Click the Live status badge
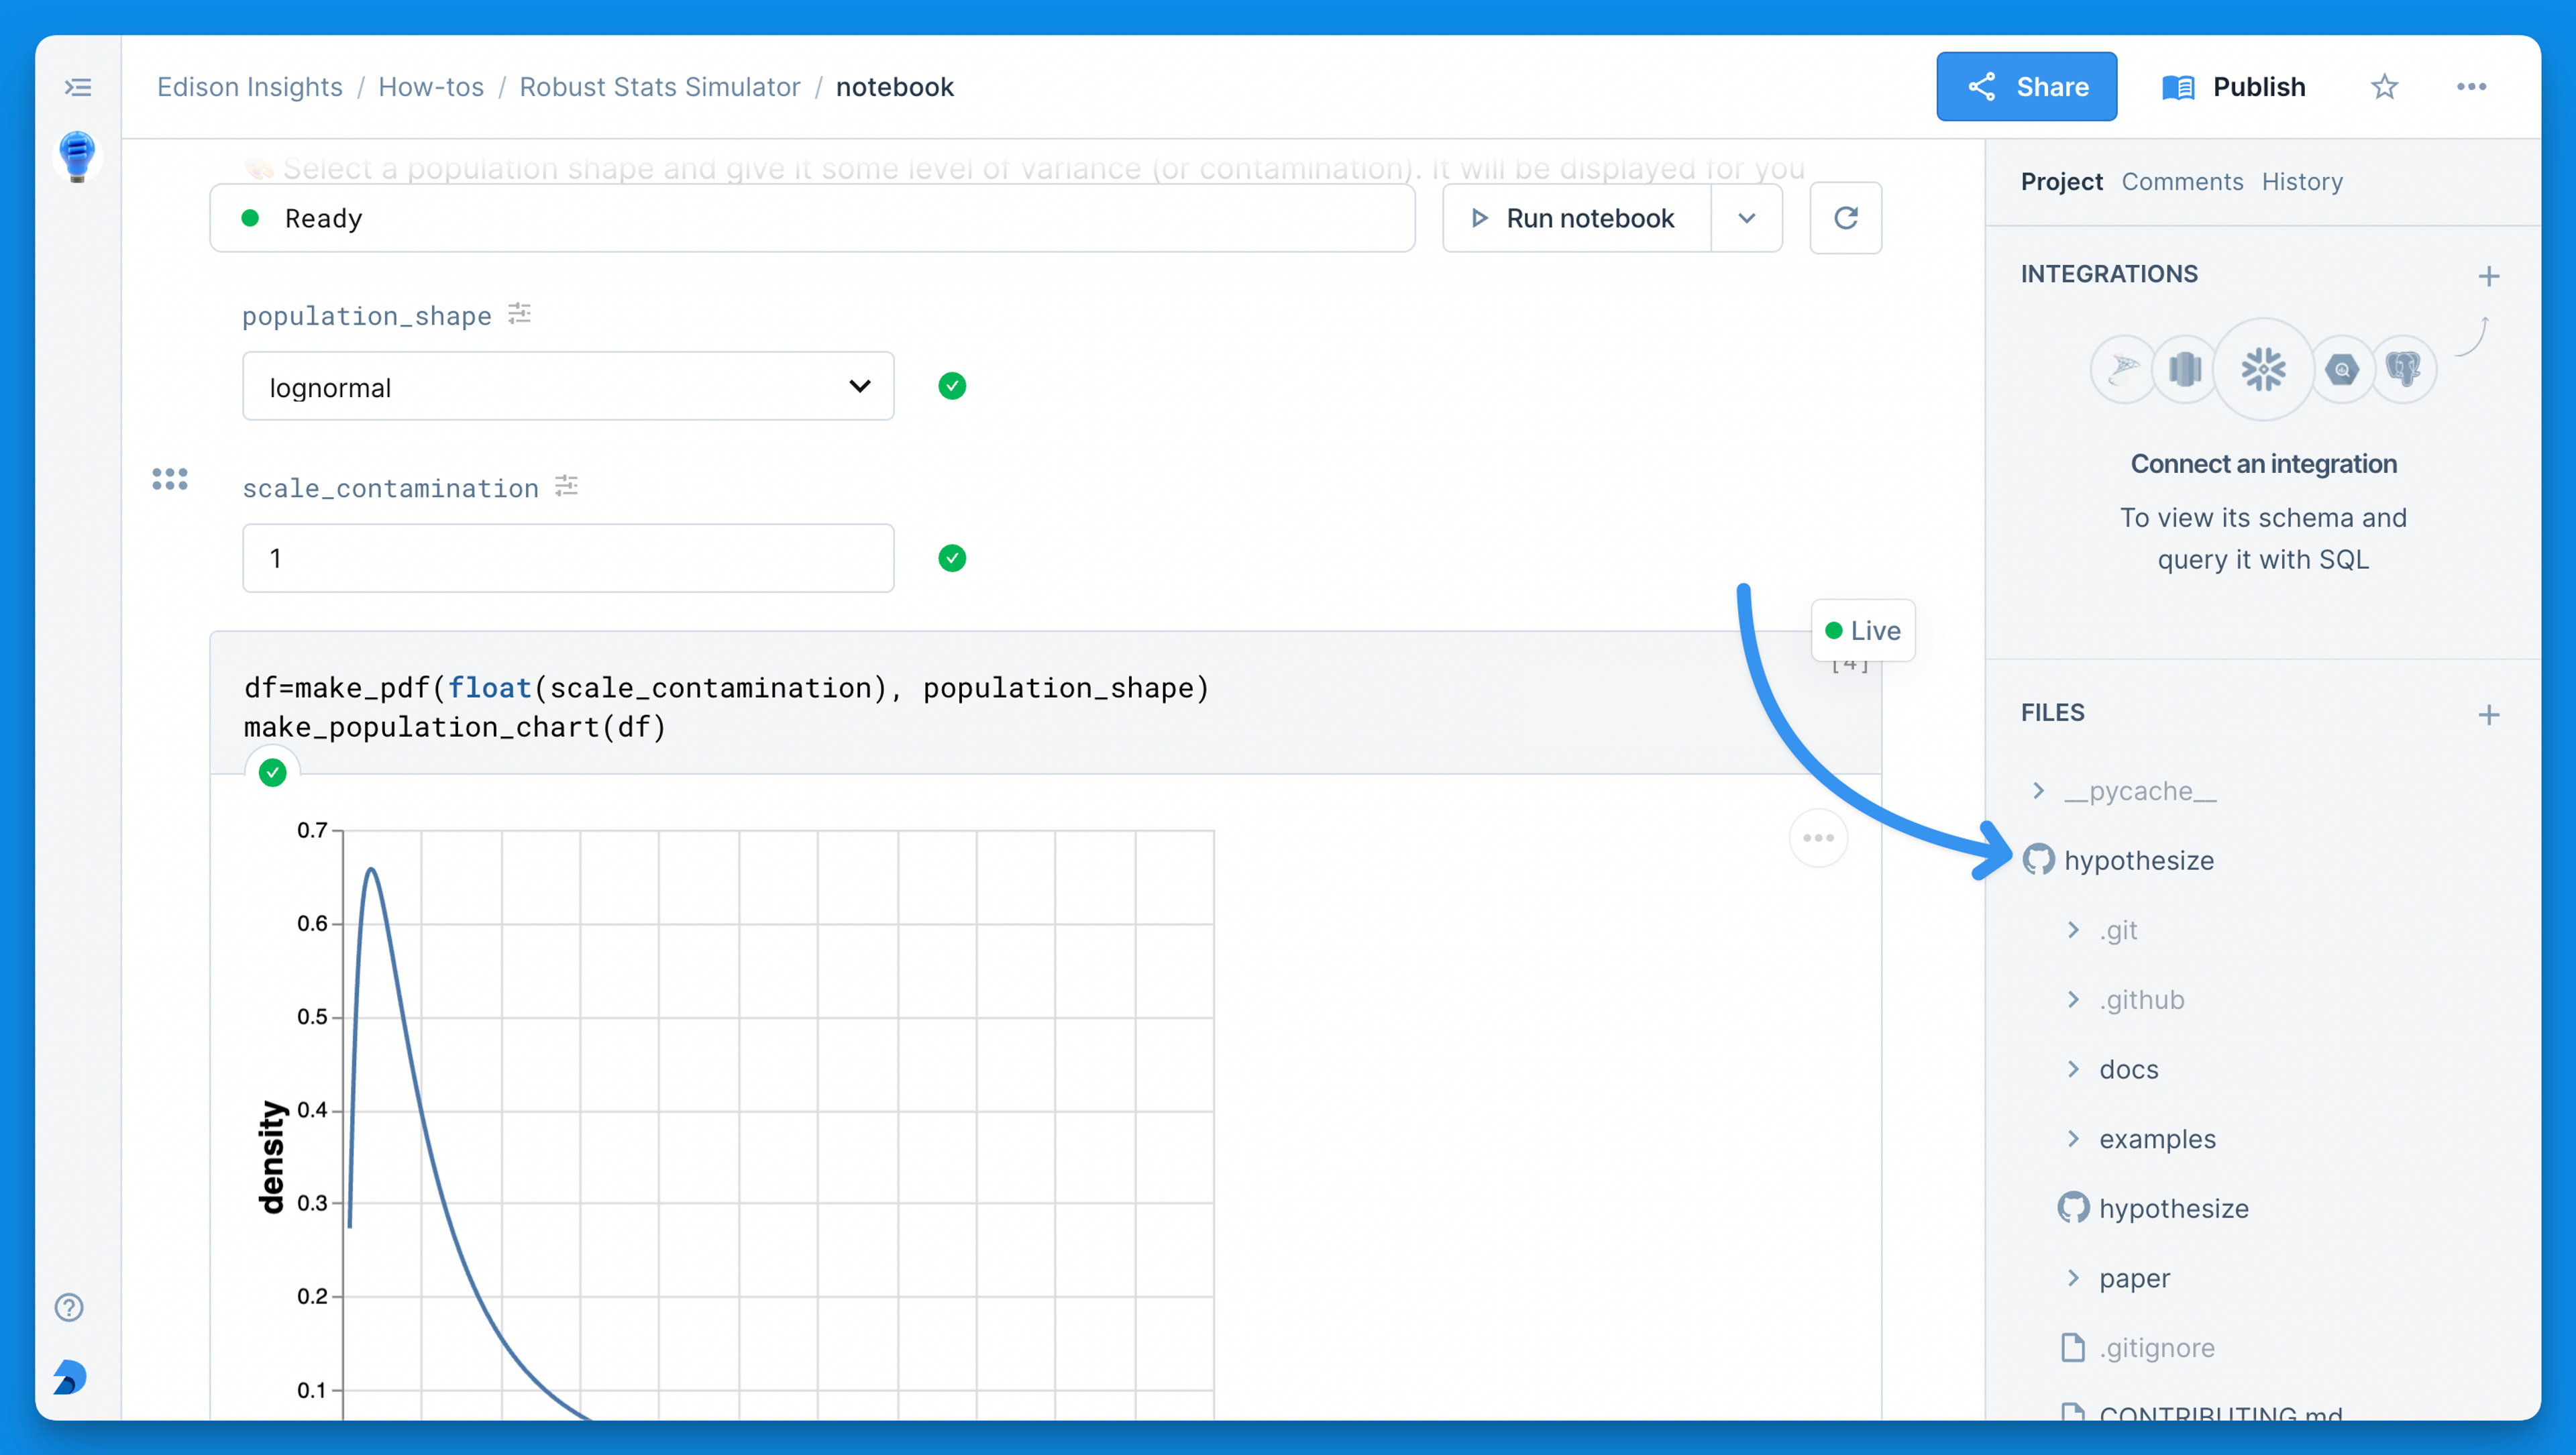This screenshot has width=2576, height=1455. (1862, 630)
